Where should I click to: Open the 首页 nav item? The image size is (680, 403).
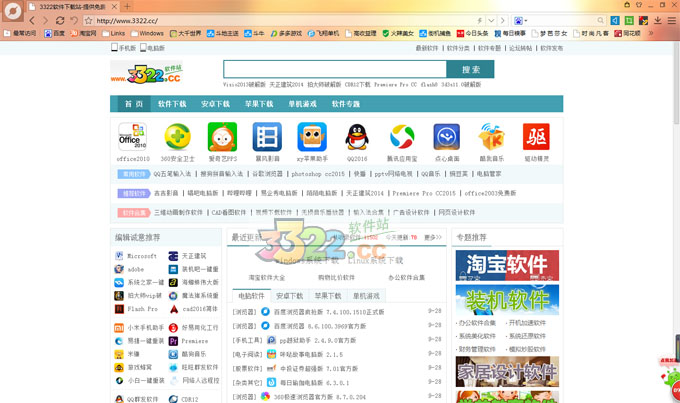(x=134, y=104)
